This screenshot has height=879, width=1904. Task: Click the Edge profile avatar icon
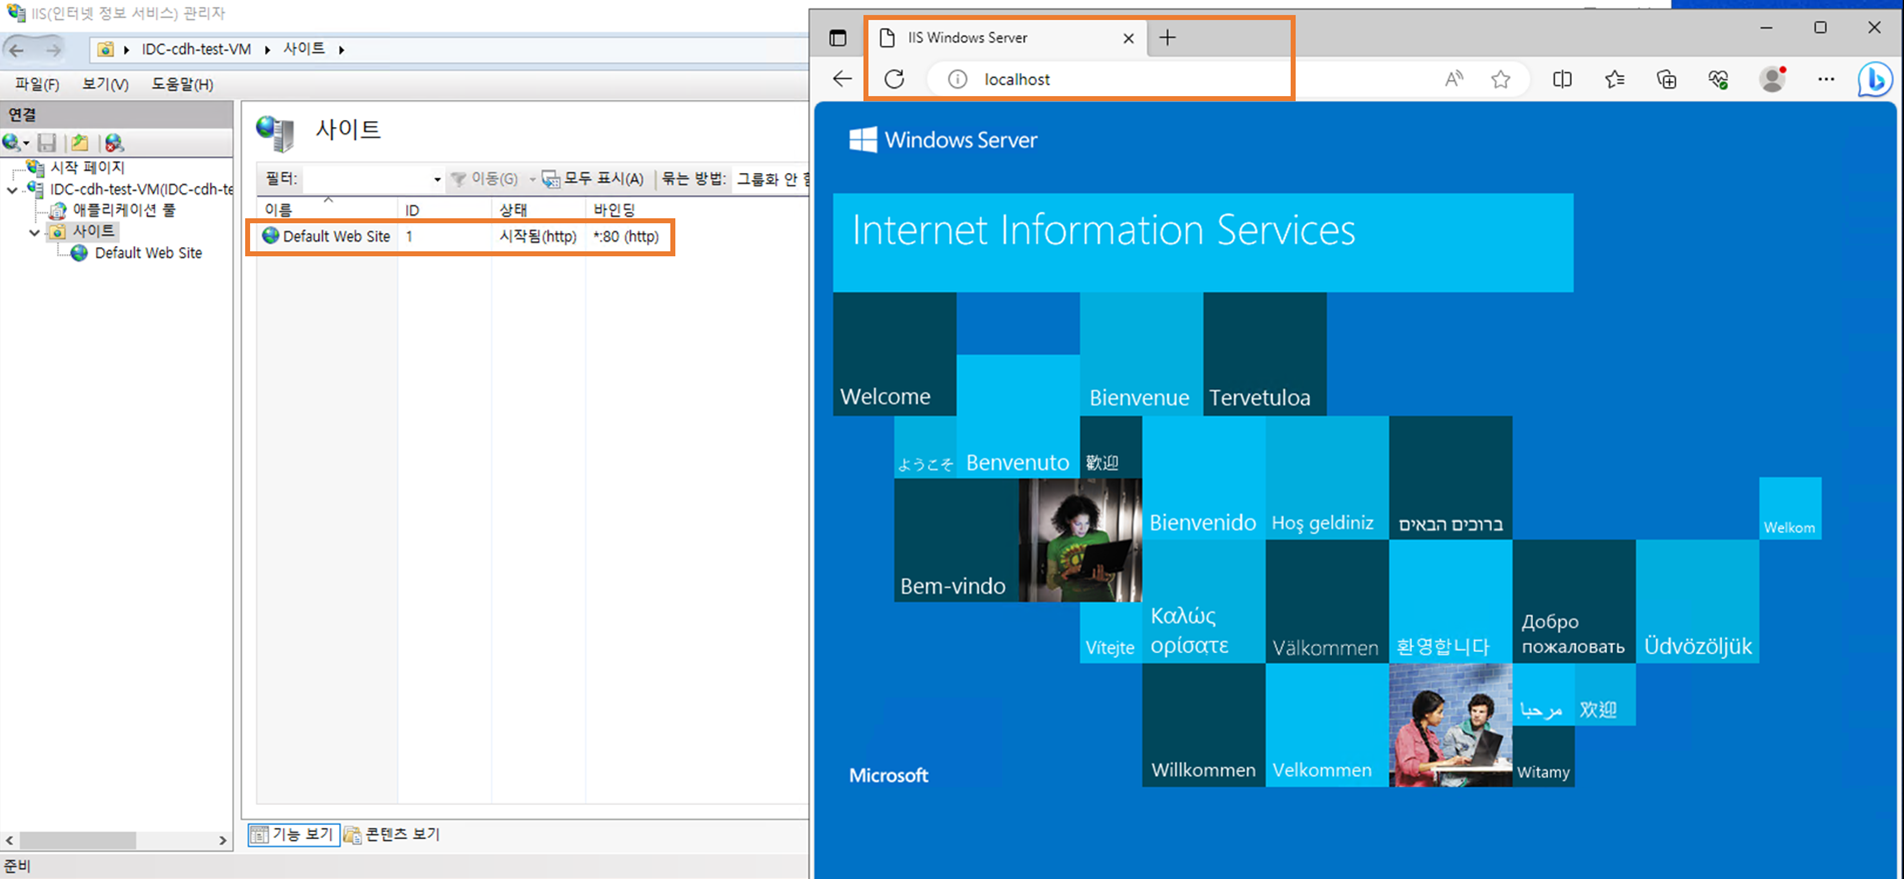tap(1772, 79)
